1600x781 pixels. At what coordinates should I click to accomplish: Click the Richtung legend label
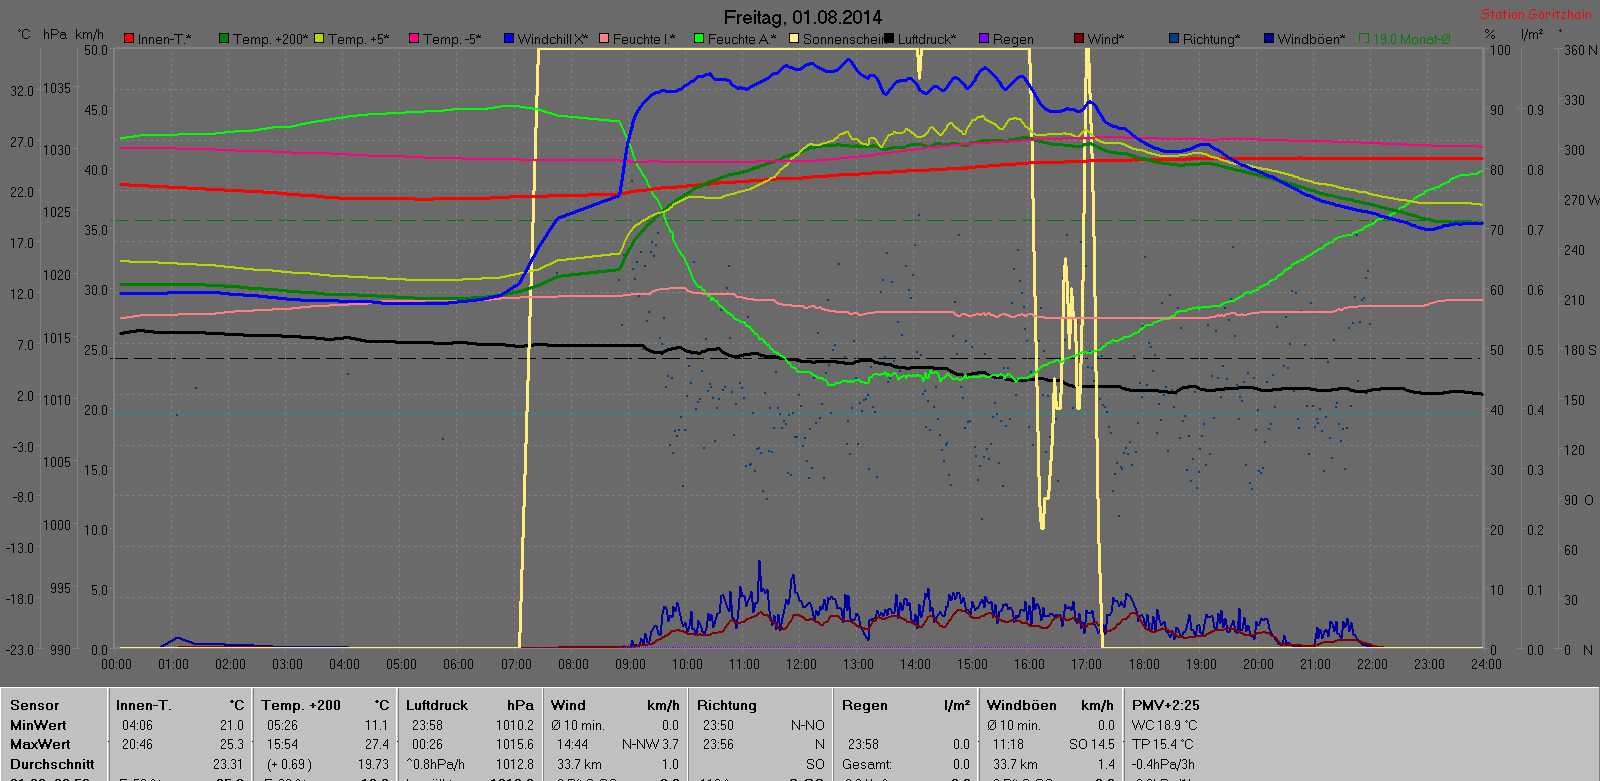tap(1210, 39)
